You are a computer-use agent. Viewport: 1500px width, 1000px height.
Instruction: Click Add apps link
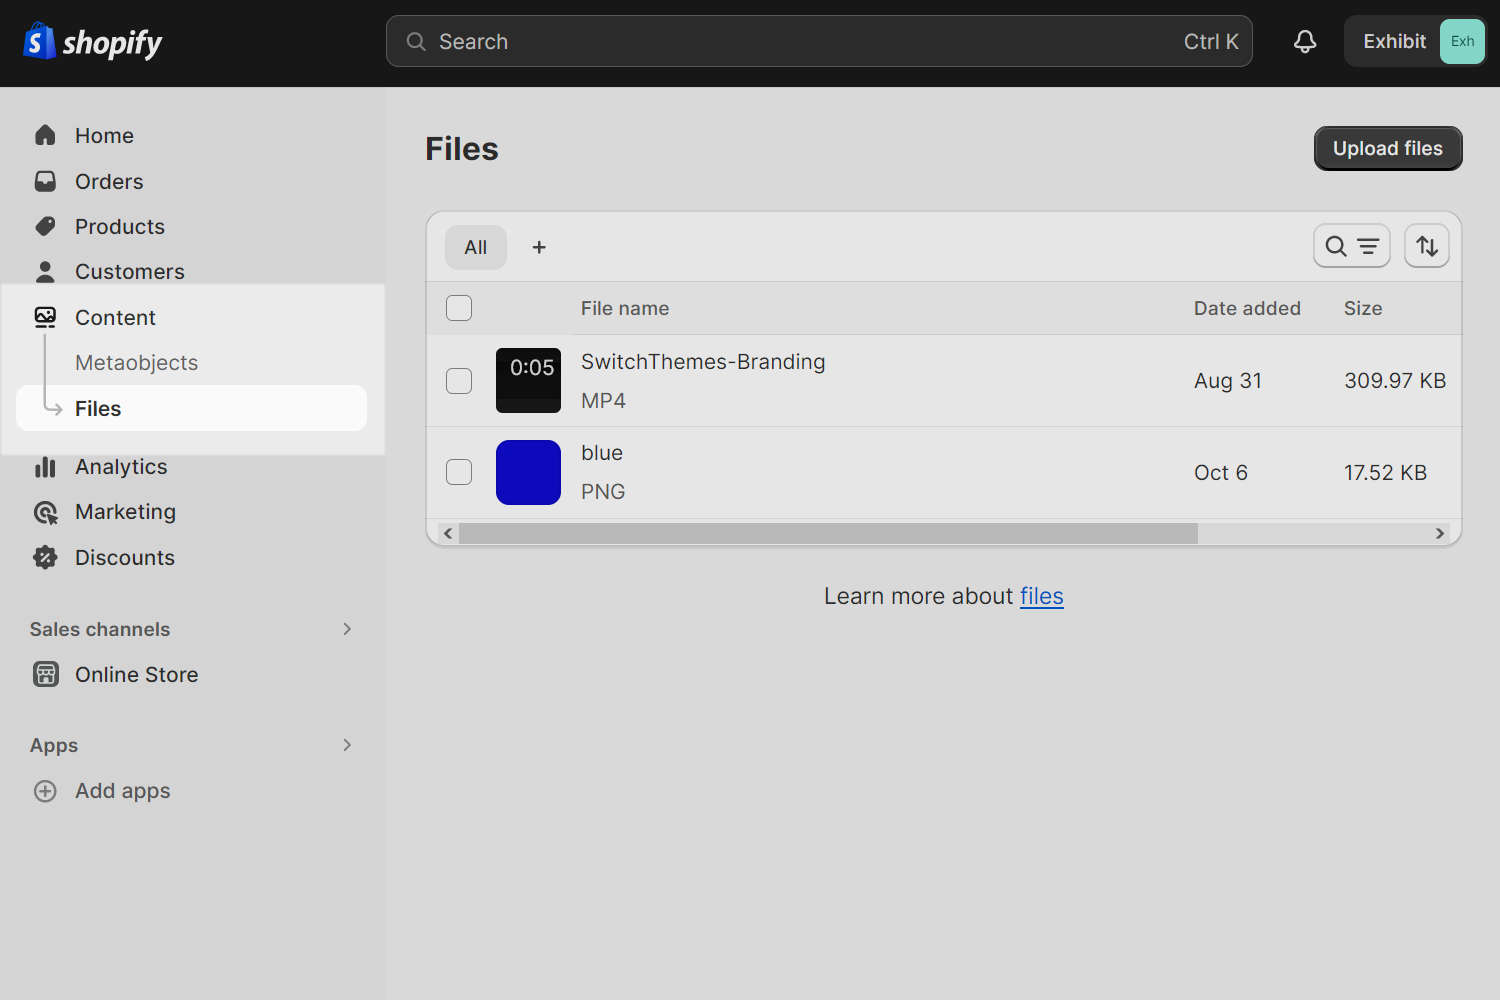coord(123,791)
